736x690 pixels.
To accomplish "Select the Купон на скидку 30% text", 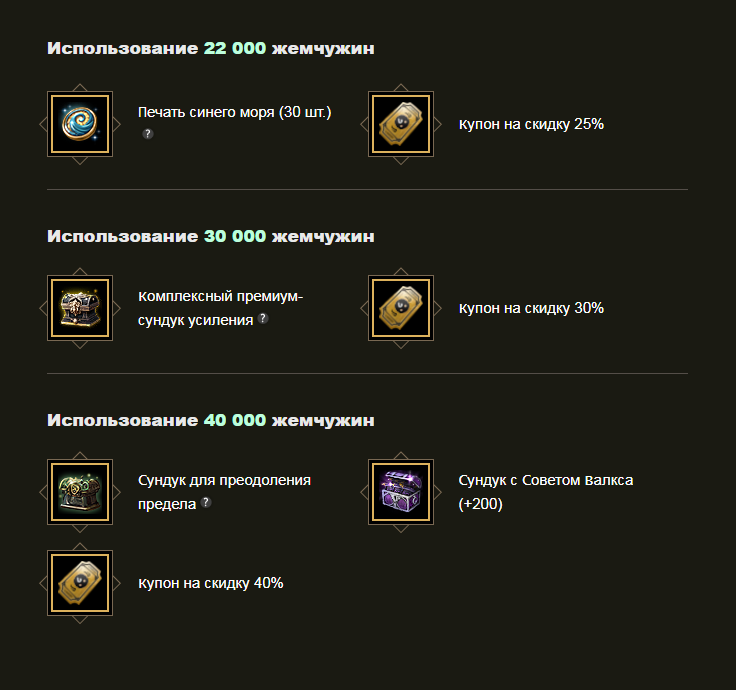I will (531, 308).
